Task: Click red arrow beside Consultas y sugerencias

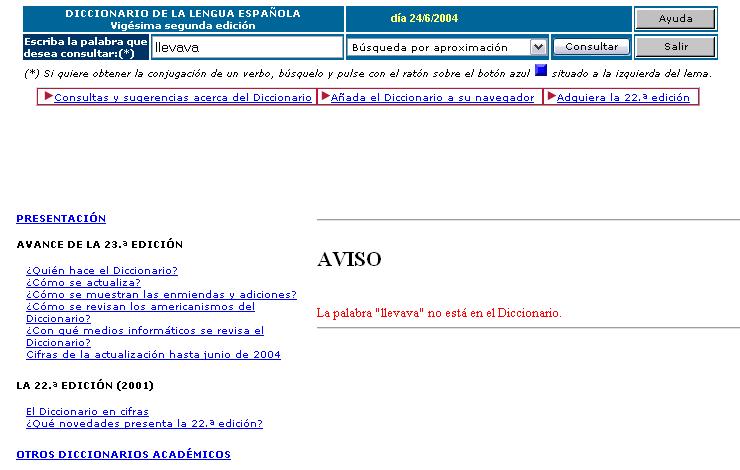Action: point(48,96)
